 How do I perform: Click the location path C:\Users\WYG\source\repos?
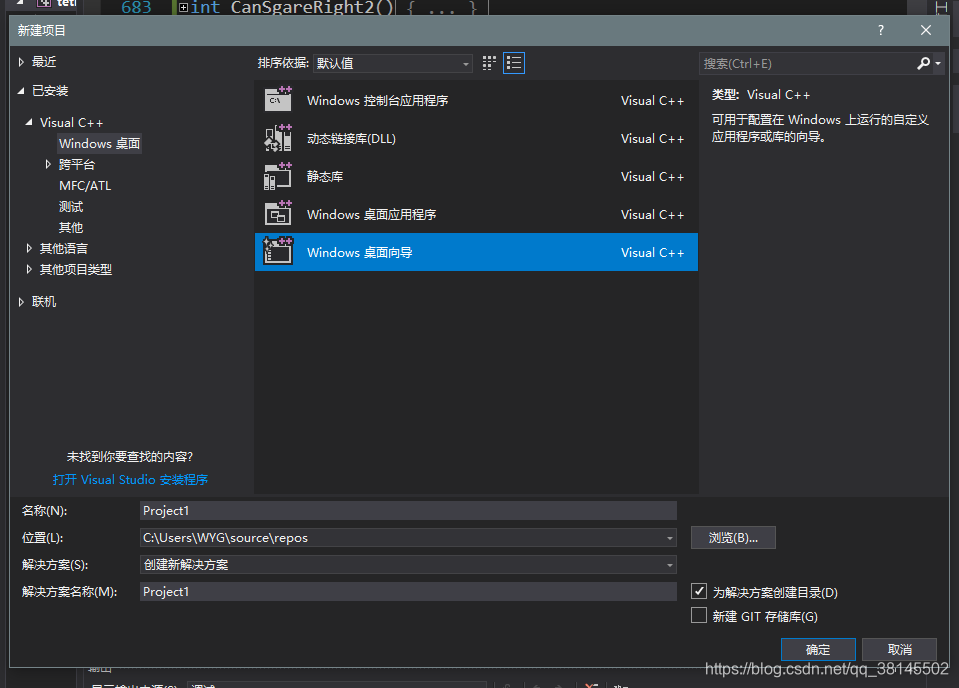pos(225,538)
